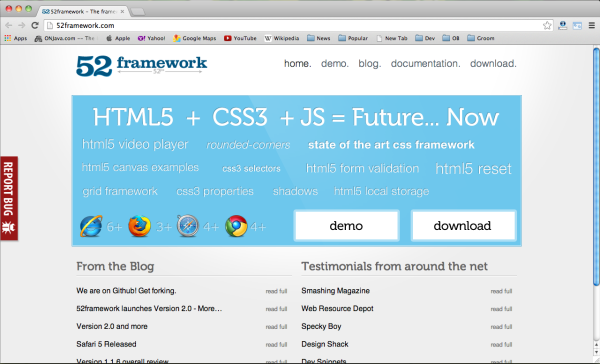Screen dimensions: 600x364
Task: Open the Design Shack testimonial
Action: point(325,344)
